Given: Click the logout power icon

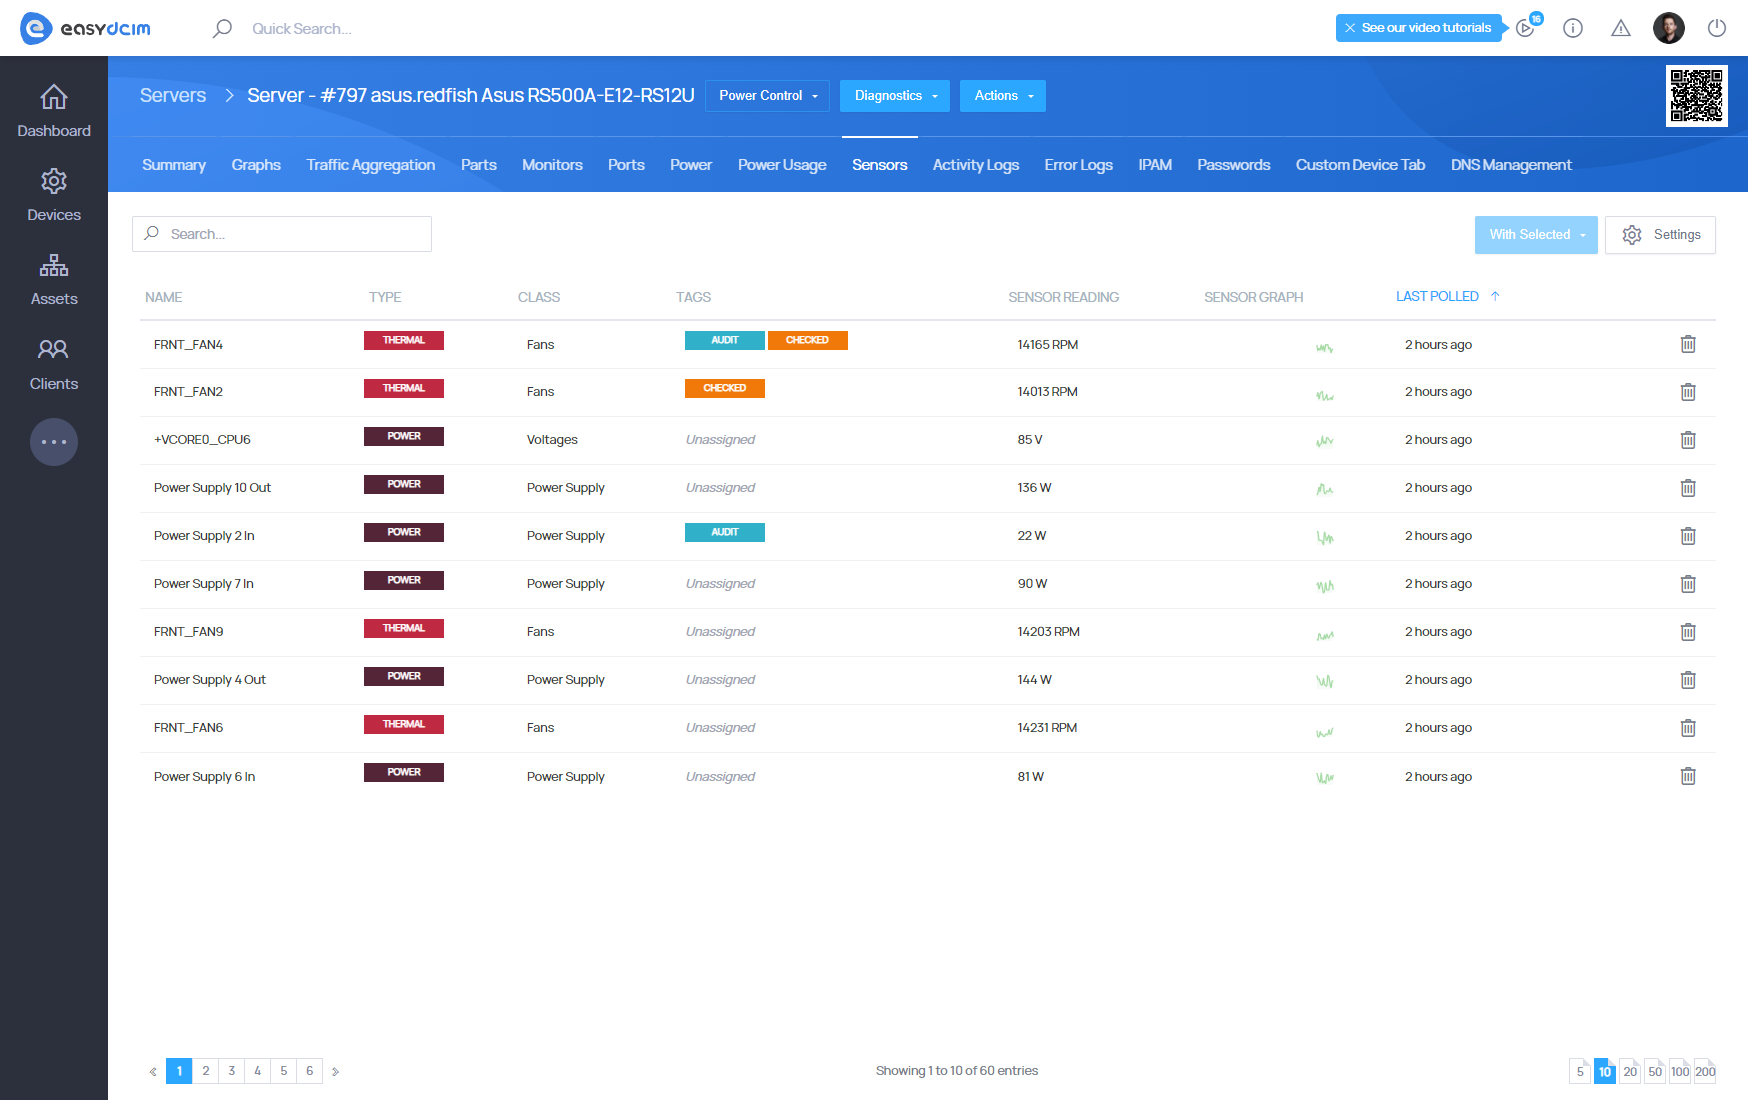Looking at the screenshot, I should coord(1717,28).
